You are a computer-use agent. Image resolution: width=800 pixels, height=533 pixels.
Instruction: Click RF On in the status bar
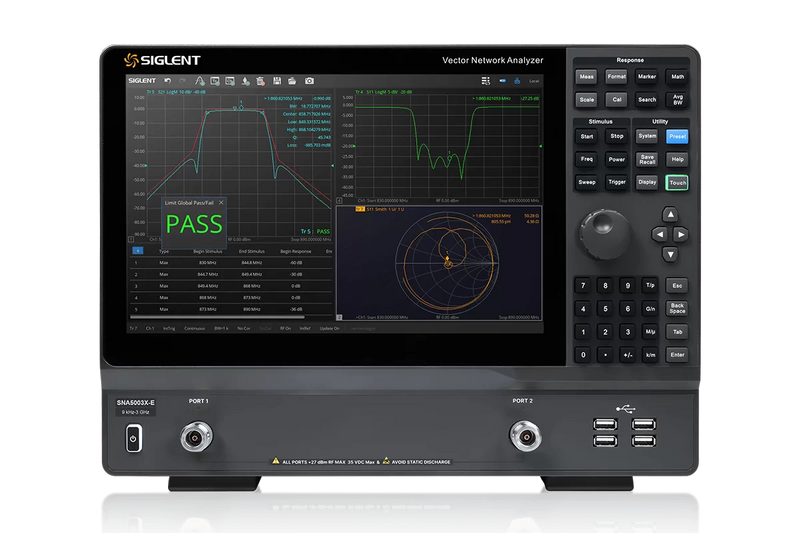285,328
